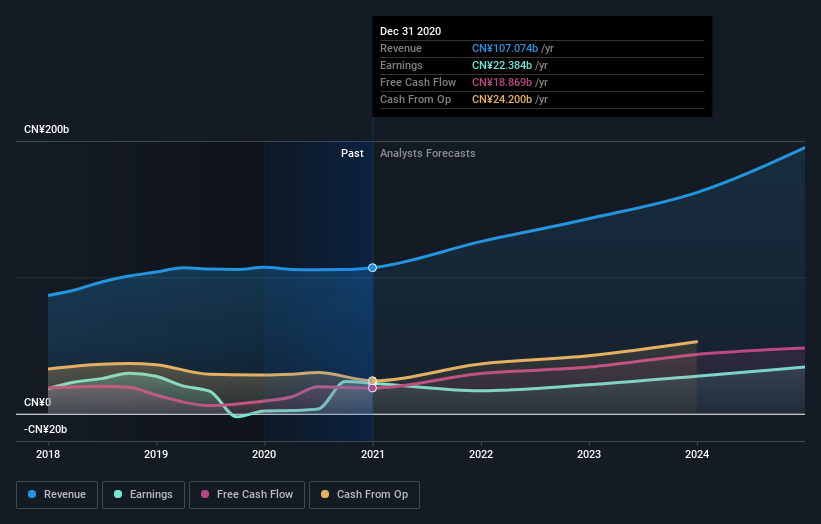Click the Free Cash Flow label in tooltip
821x524 pixels.
click(418, 82)
